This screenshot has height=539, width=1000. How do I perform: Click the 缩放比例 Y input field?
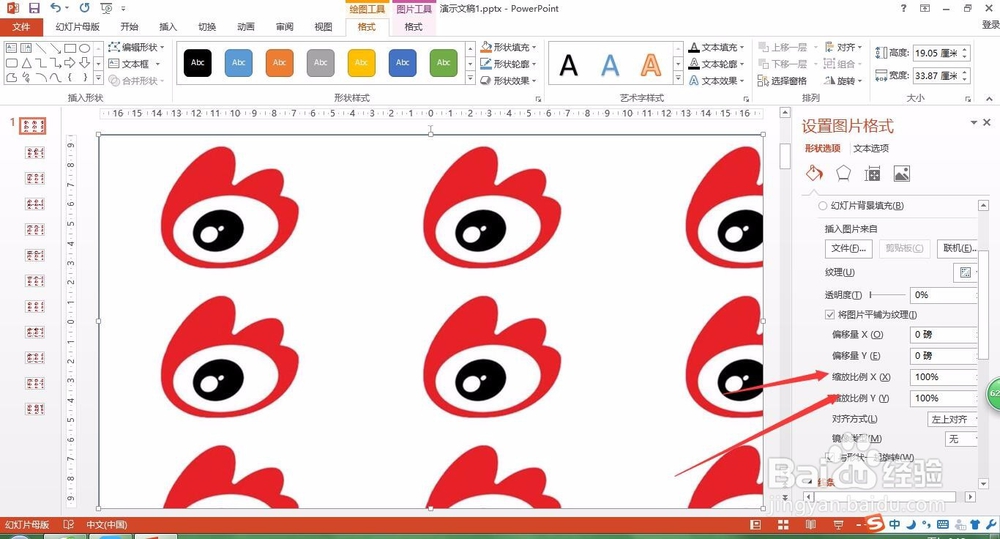tap(944, 398)
